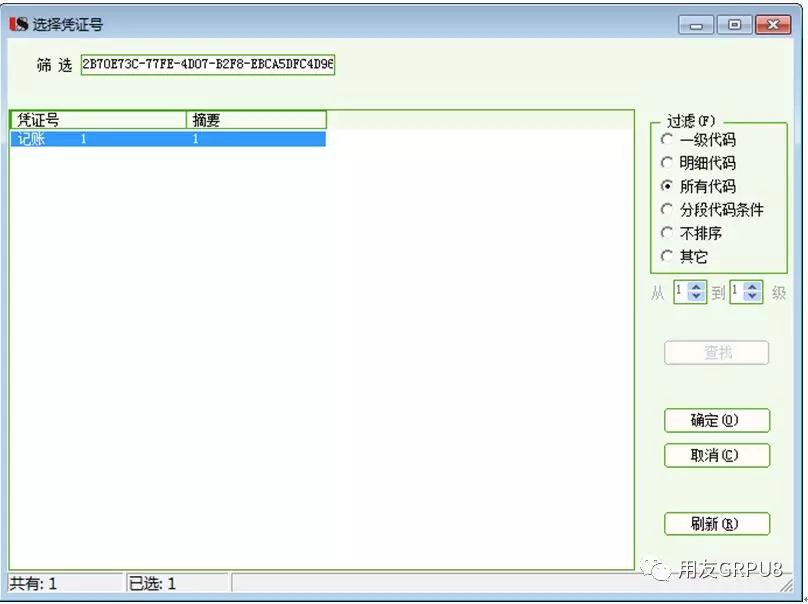Screen dimensions: 808x604
Task: Click the 已选: 1 status bar entry
Action: tap(177, 583)
